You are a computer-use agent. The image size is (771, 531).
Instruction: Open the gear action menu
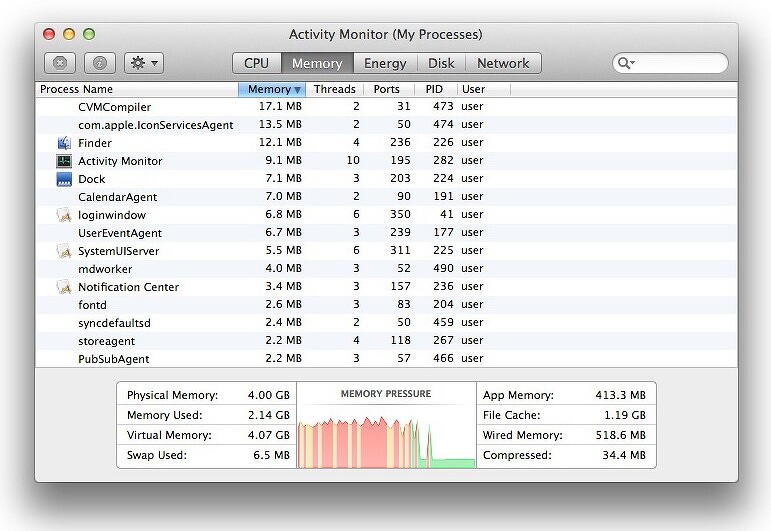pos(144,63)
